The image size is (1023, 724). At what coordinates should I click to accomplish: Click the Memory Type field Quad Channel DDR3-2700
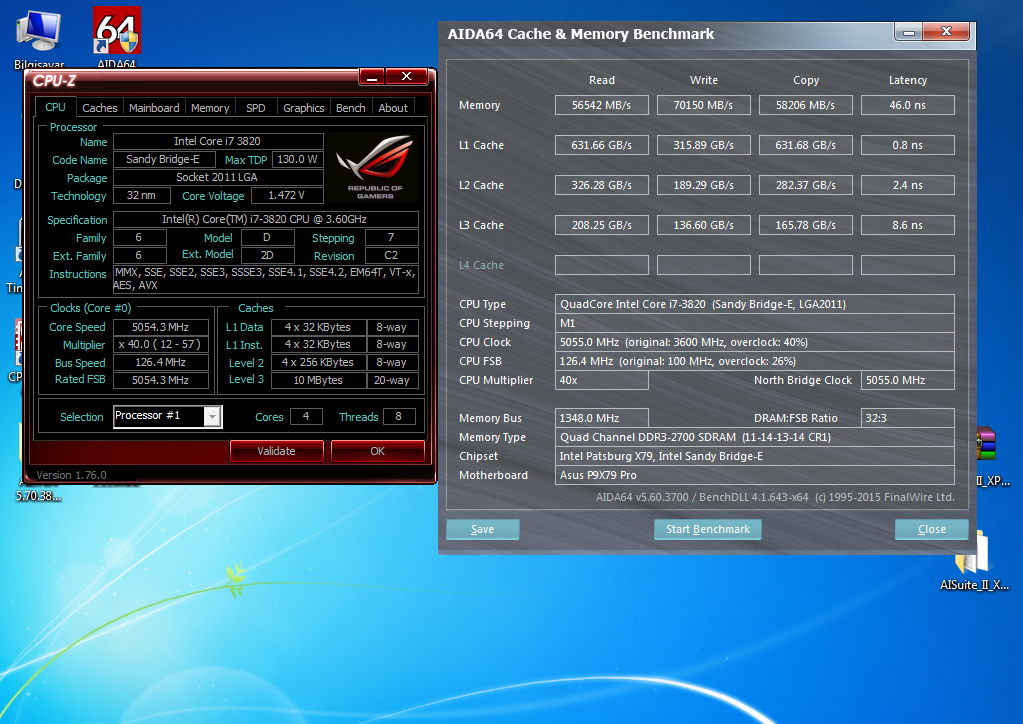point(755,437)
